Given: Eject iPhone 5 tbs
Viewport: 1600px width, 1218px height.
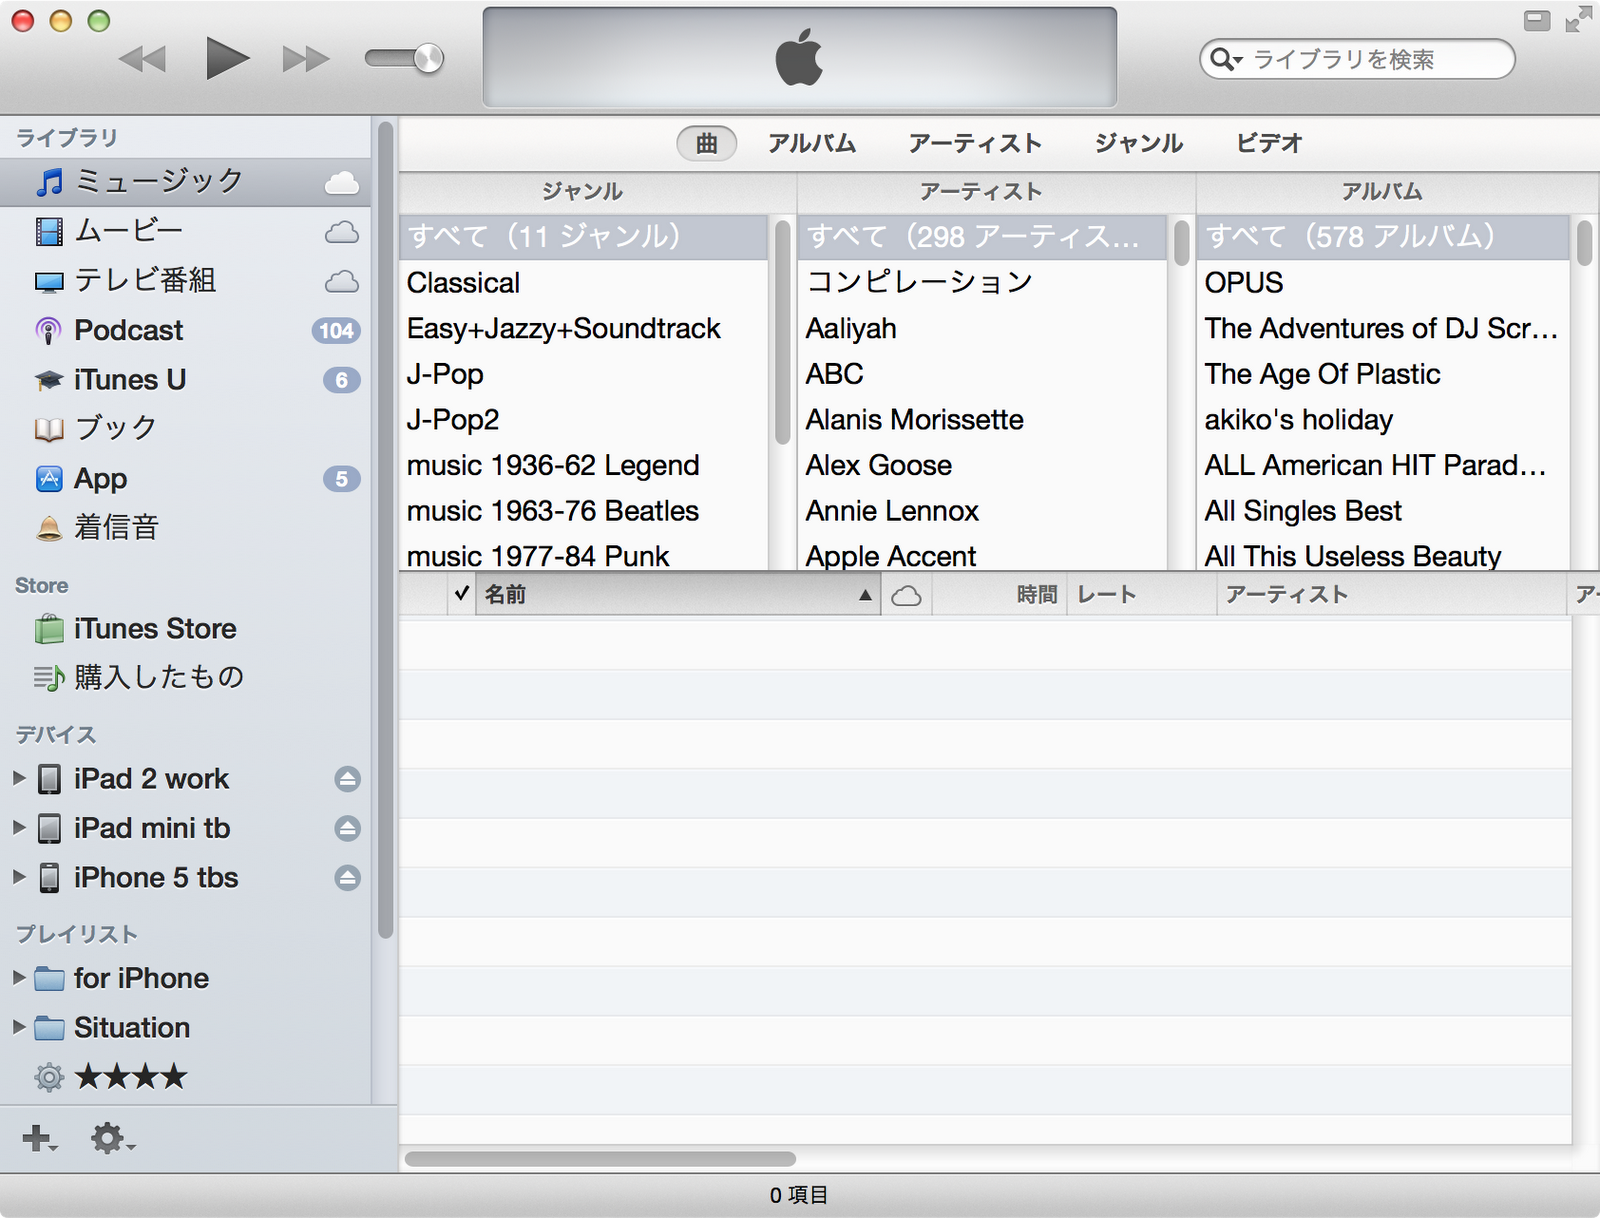Looking at the screenshot, I should (x=347, y=878).
